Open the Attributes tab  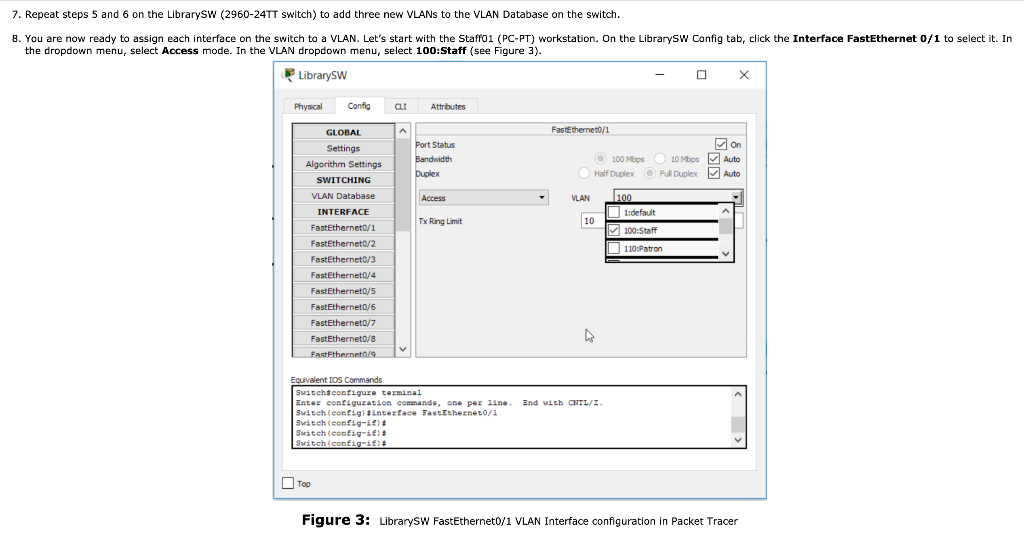pyautogui.click(x=448, y=106)
